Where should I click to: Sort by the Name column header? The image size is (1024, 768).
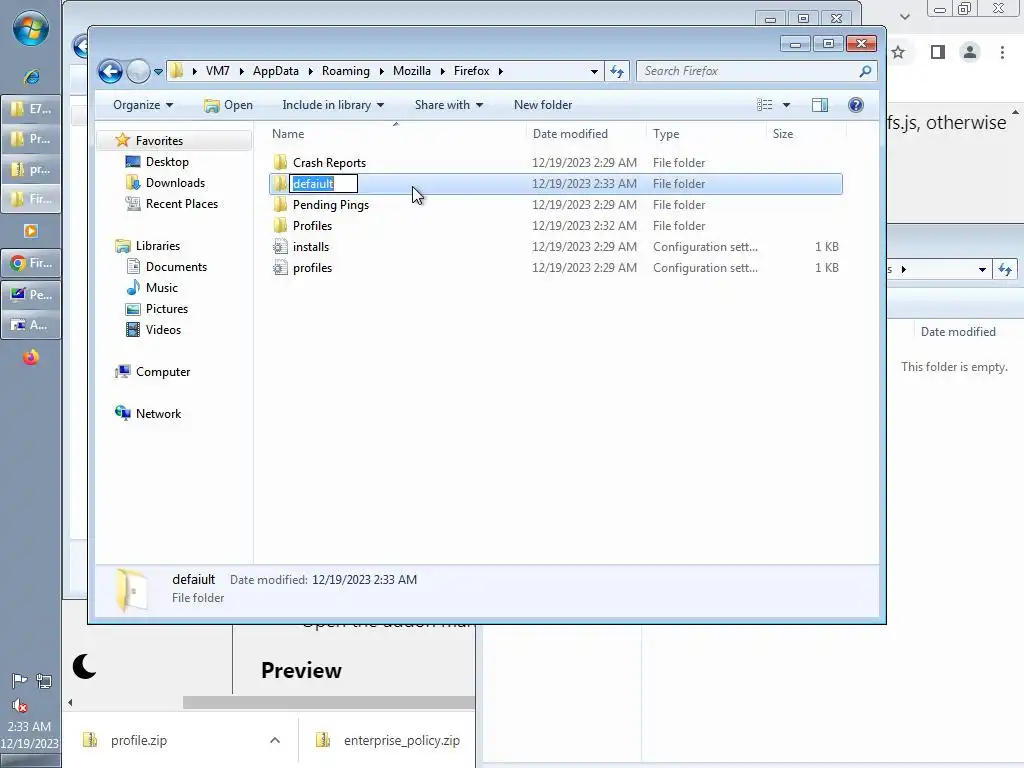point(288,134)
